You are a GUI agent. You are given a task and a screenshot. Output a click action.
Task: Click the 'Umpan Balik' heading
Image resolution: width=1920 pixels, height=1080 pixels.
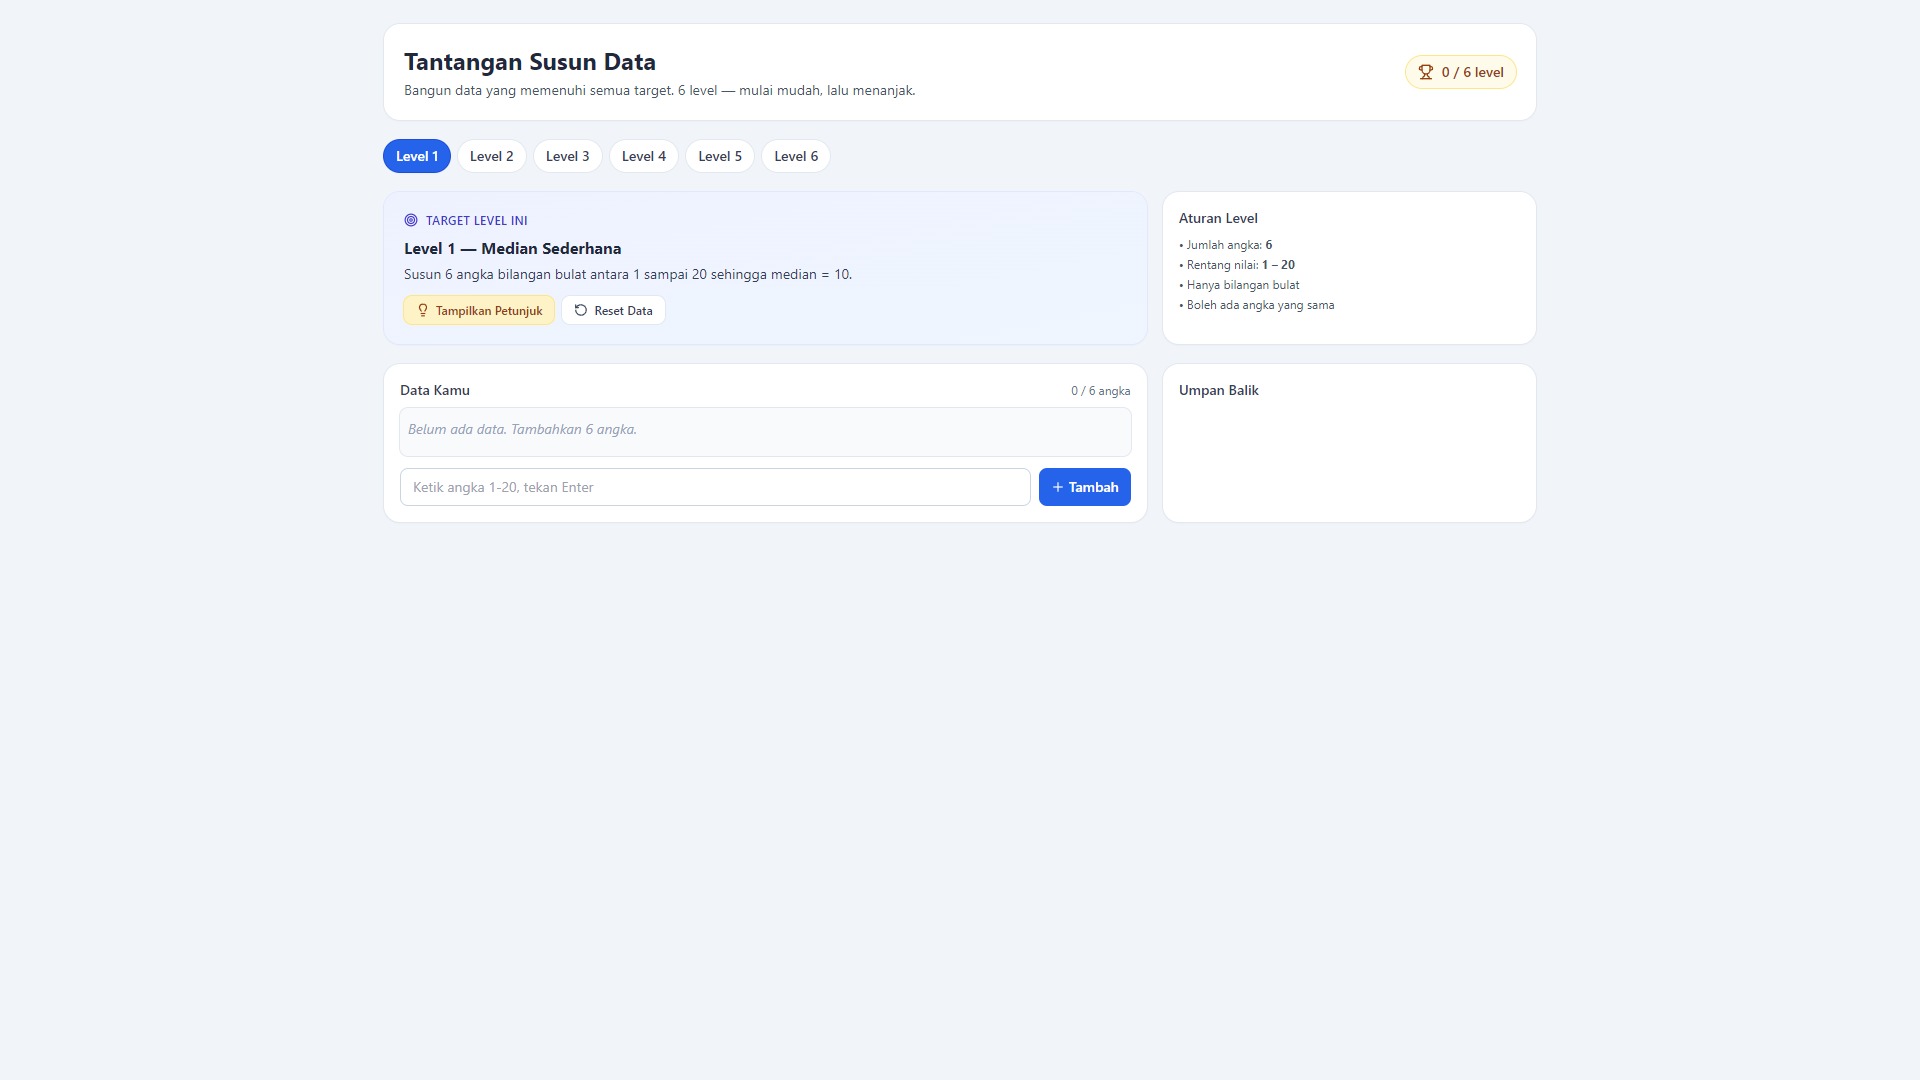[x=1219, y=390]
